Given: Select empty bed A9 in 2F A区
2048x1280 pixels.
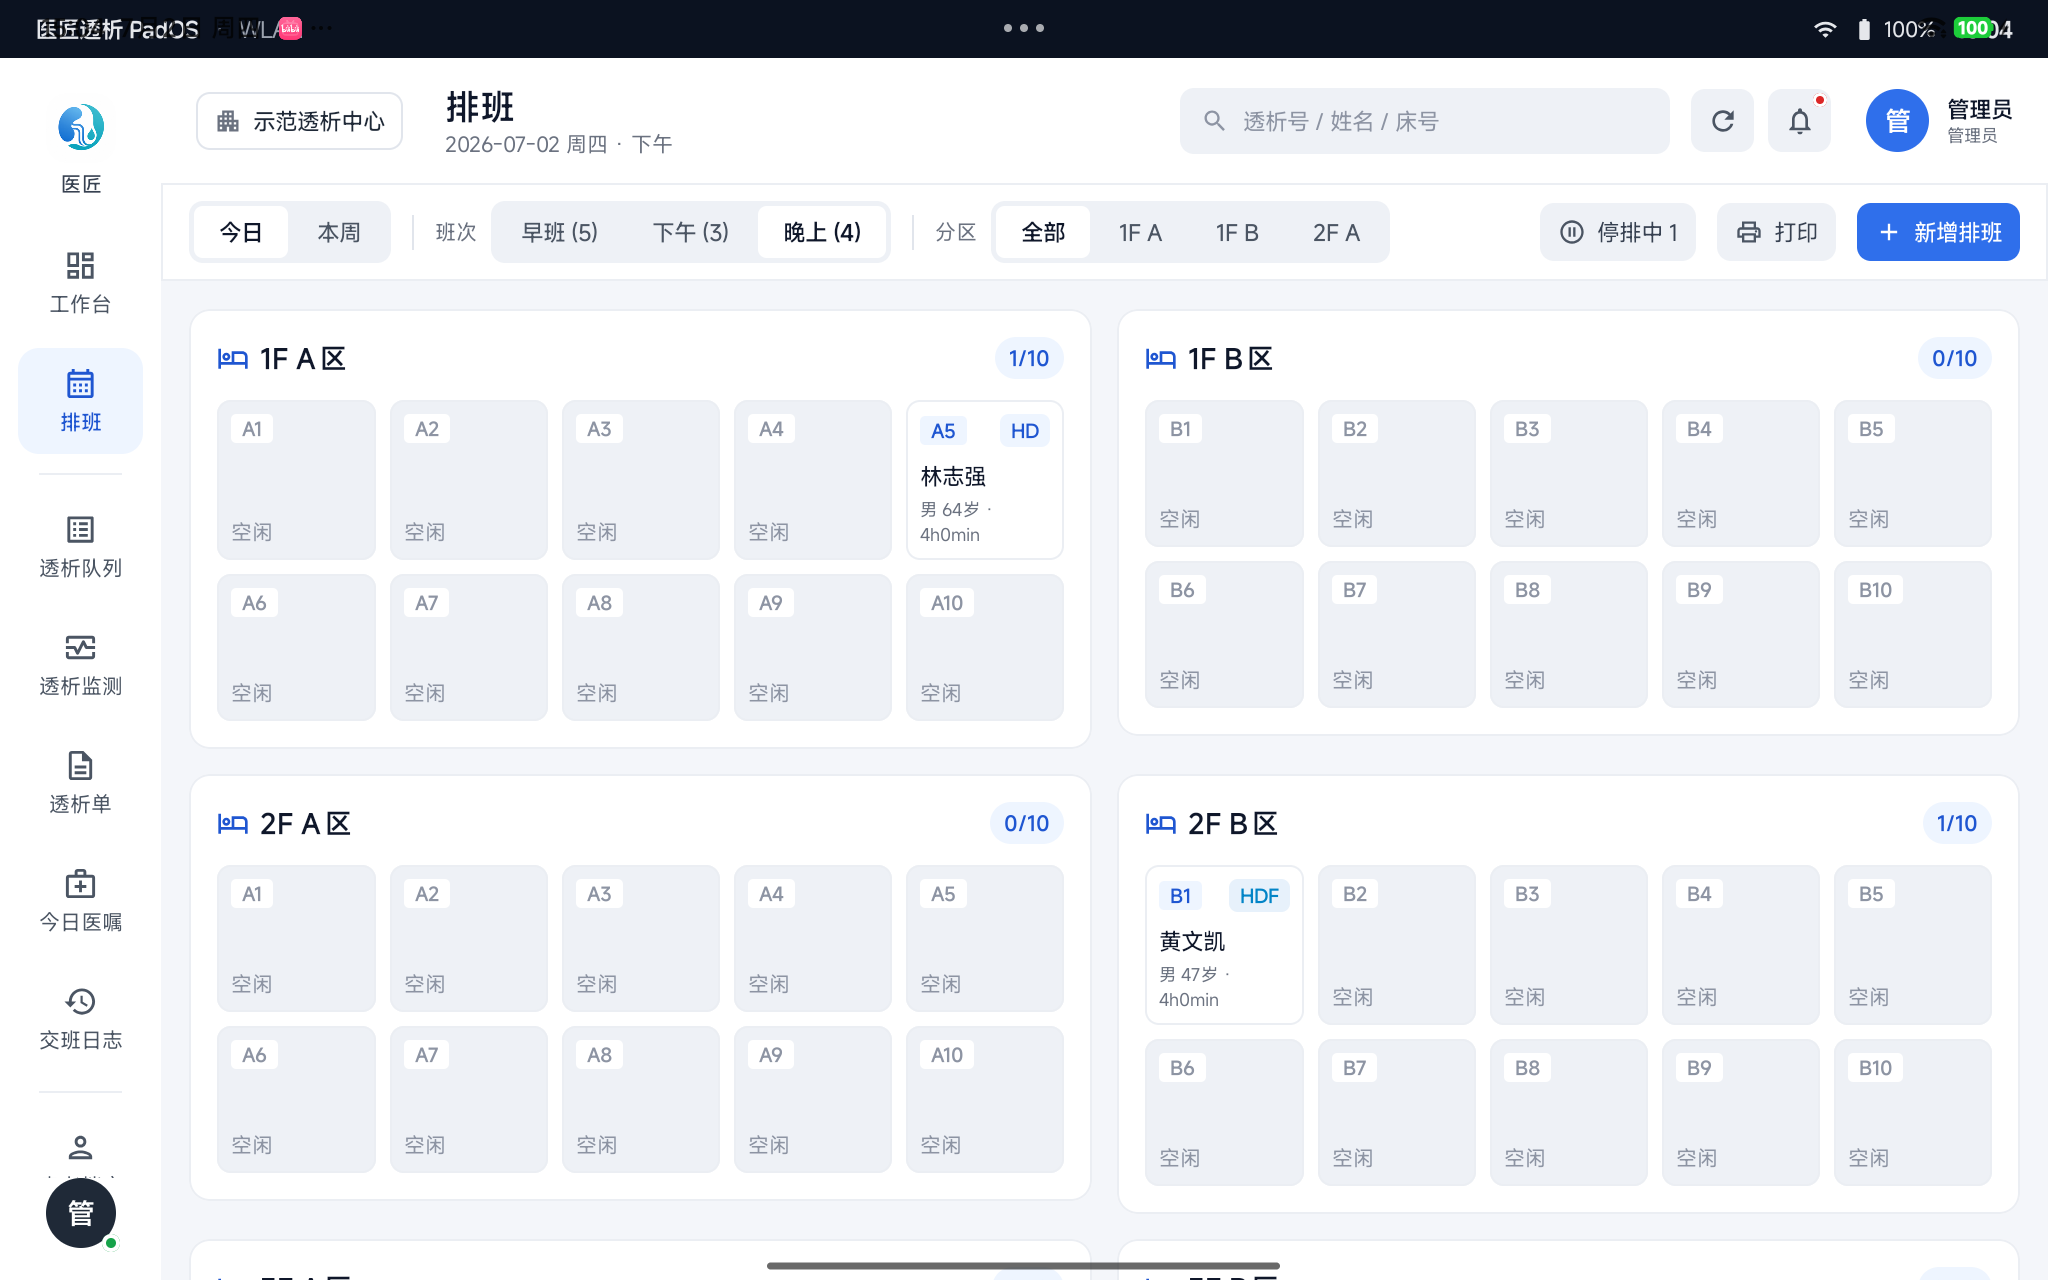Looking at the screenshot, I should click(813, 1099).
